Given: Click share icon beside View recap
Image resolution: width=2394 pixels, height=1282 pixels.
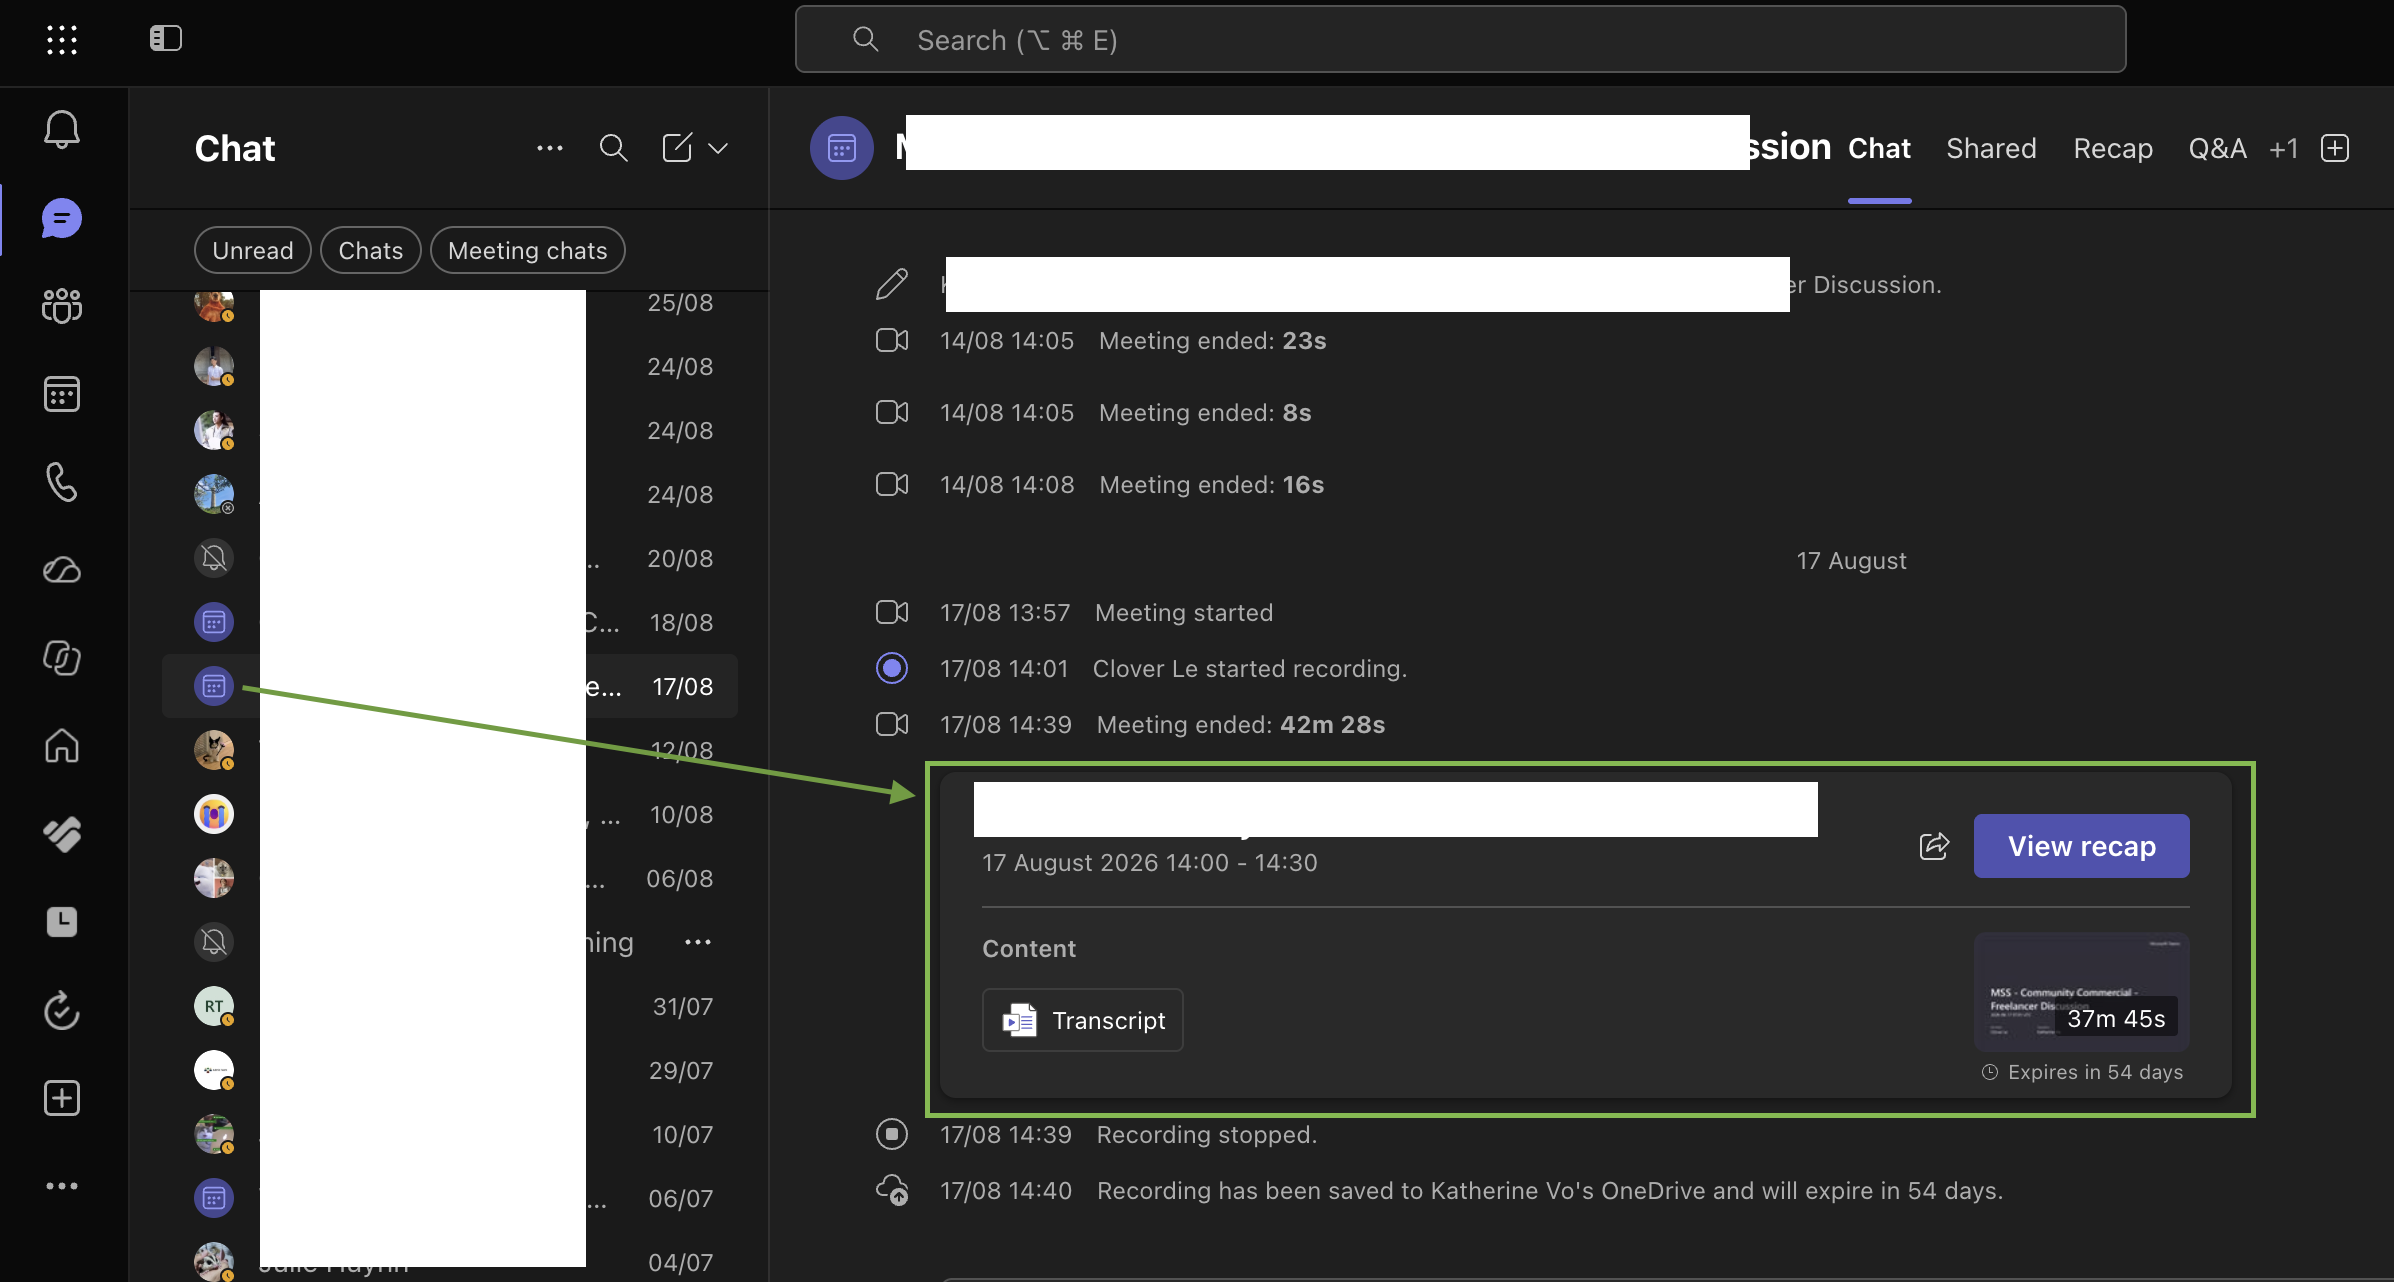Looking at the screenshot, I should (1935, 846).
